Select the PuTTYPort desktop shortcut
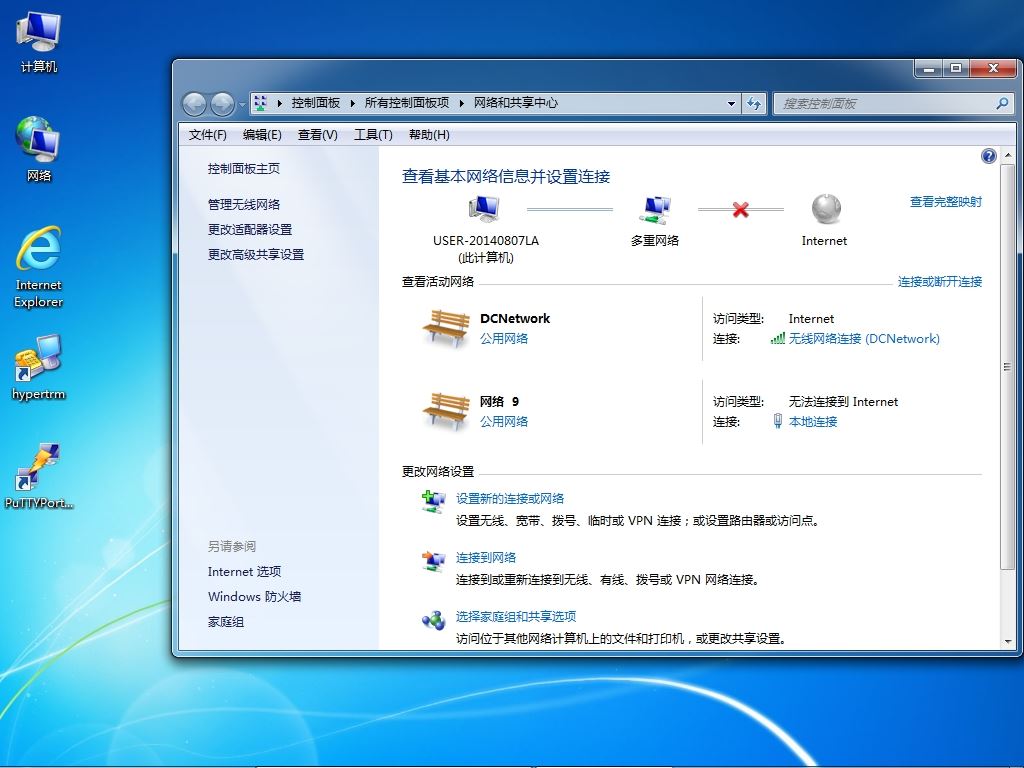This screenshot has width=1024, height=768. pyautogui.click(x=39, y=475)
